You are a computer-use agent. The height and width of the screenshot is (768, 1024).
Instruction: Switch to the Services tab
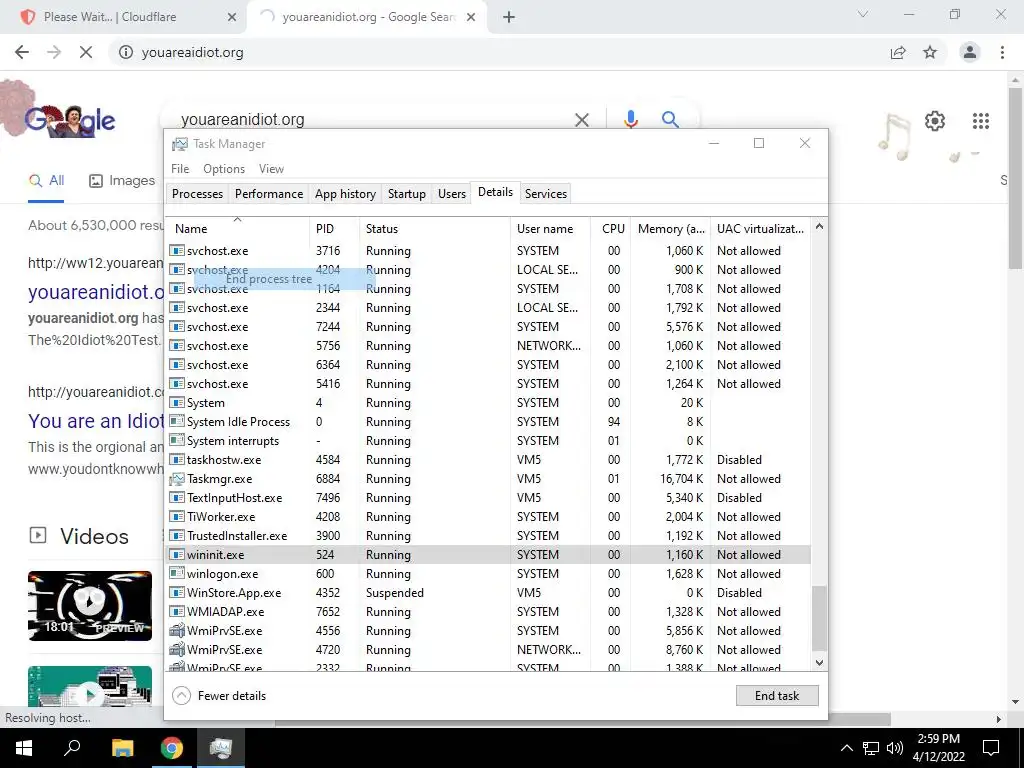(x=546, y=194)
